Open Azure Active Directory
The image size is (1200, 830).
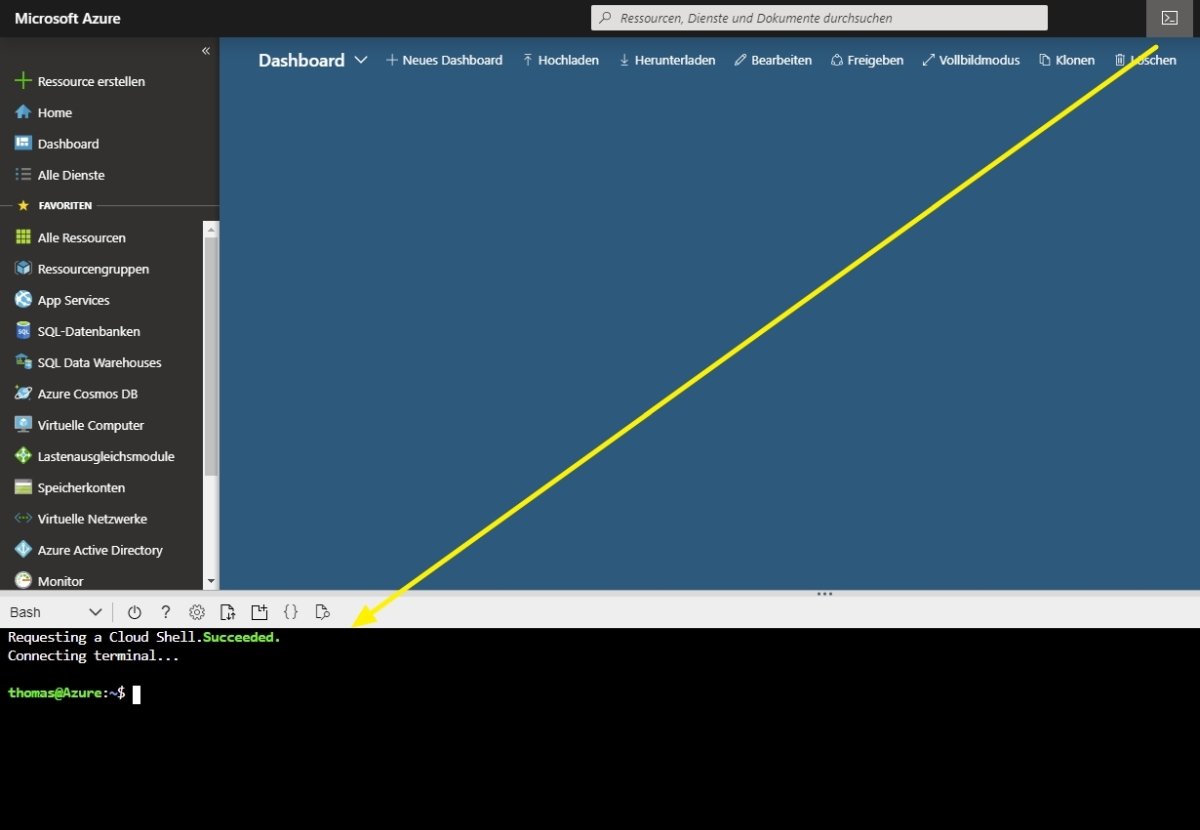tap(100, 549)
